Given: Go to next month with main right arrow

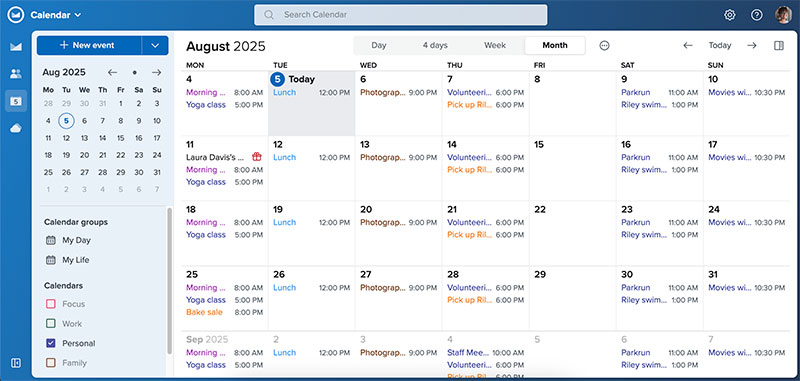Looking at the screenshot, I should tap(752, 45).
